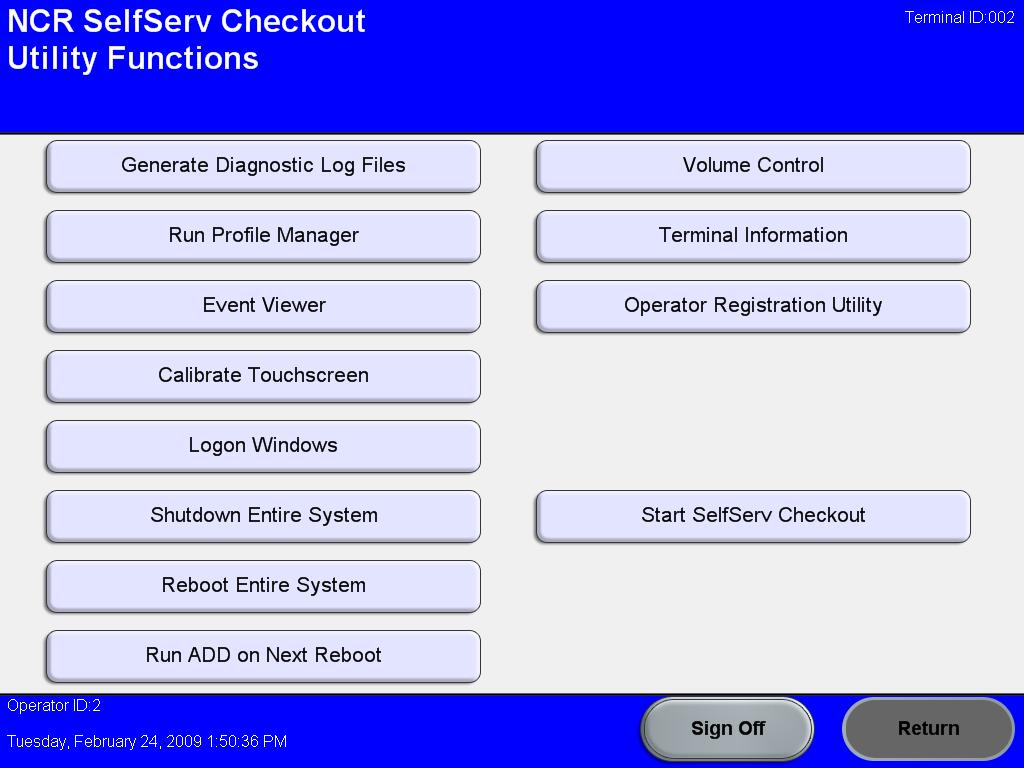
Task: View Terminal Information
Action: (x=753, y=236)
